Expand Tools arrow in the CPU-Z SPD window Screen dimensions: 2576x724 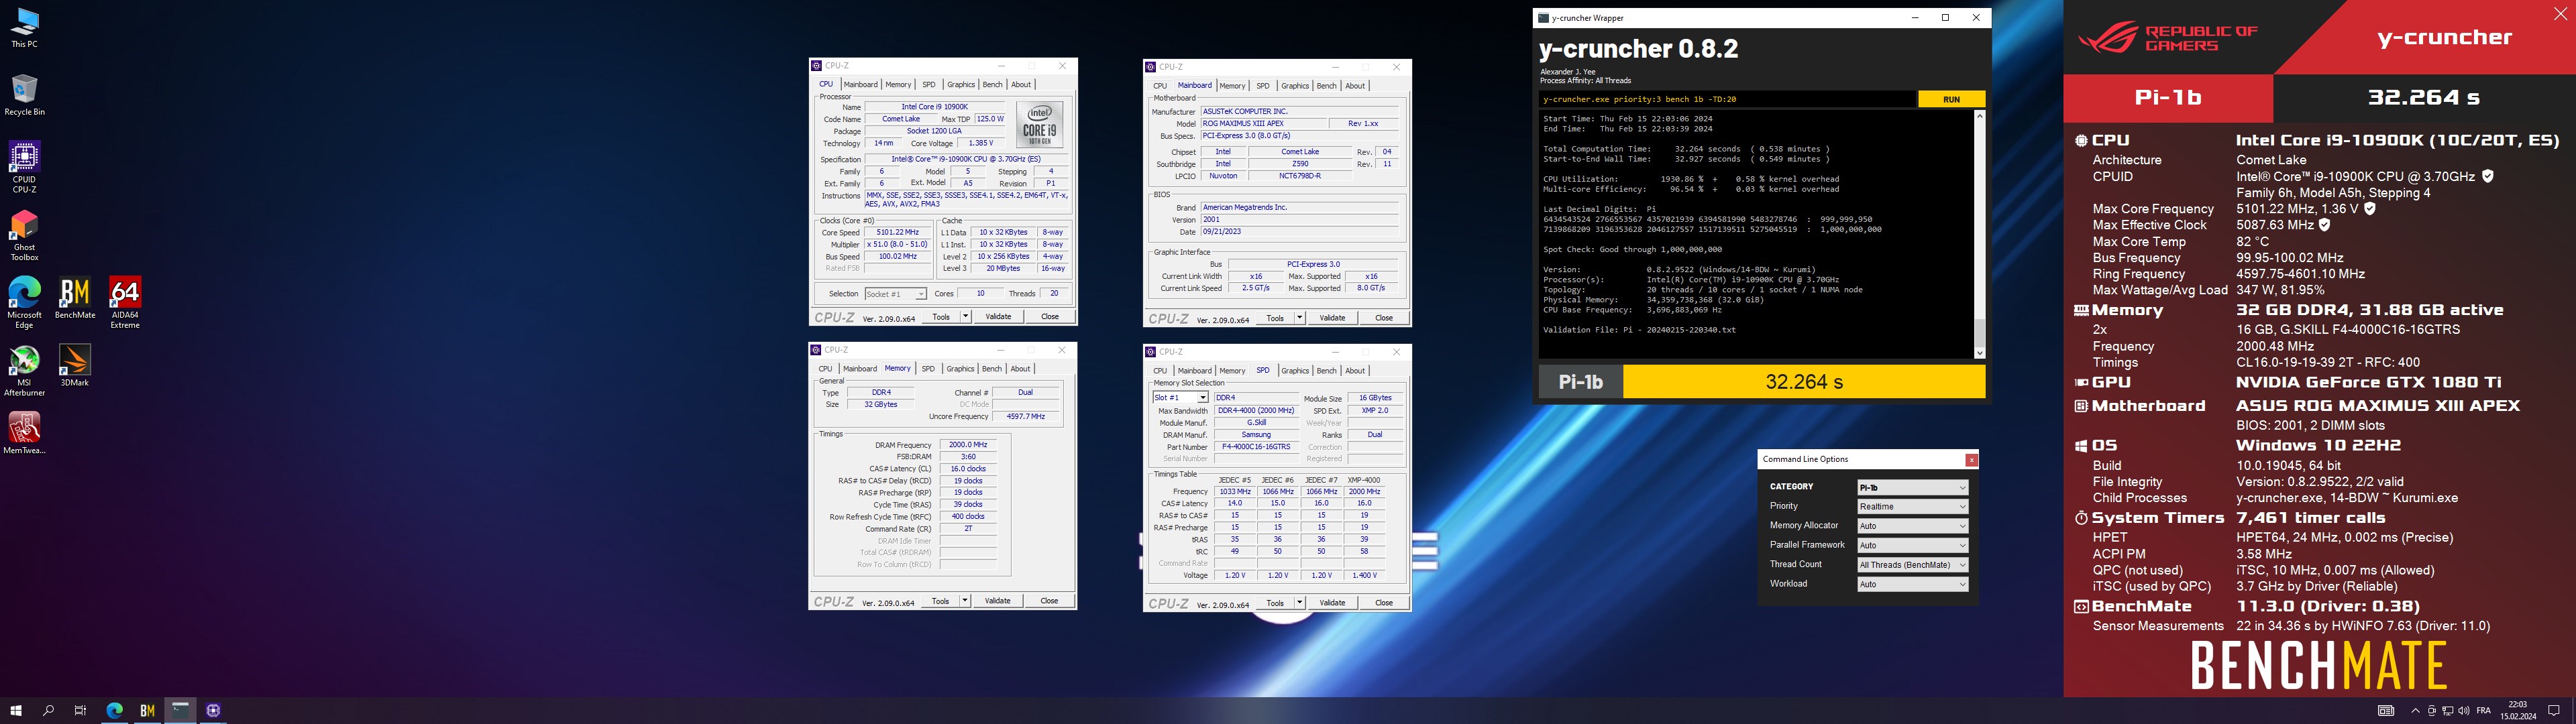coord(1299,603)
